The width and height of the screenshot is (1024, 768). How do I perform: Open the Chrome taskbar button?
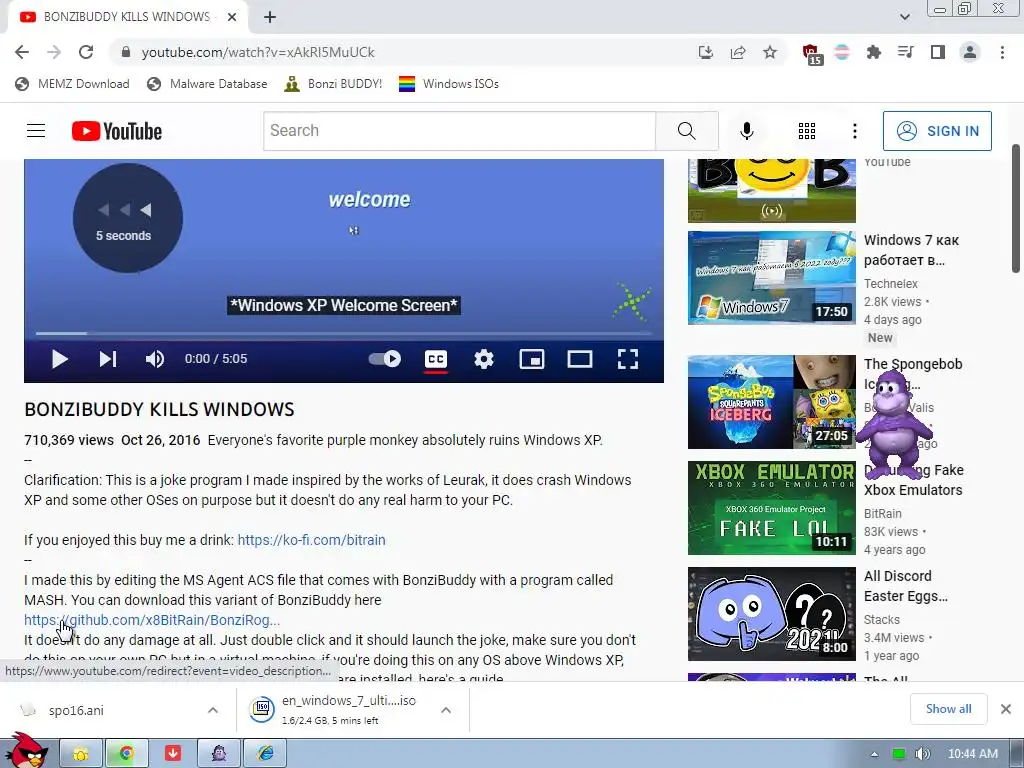pos(127,754)
